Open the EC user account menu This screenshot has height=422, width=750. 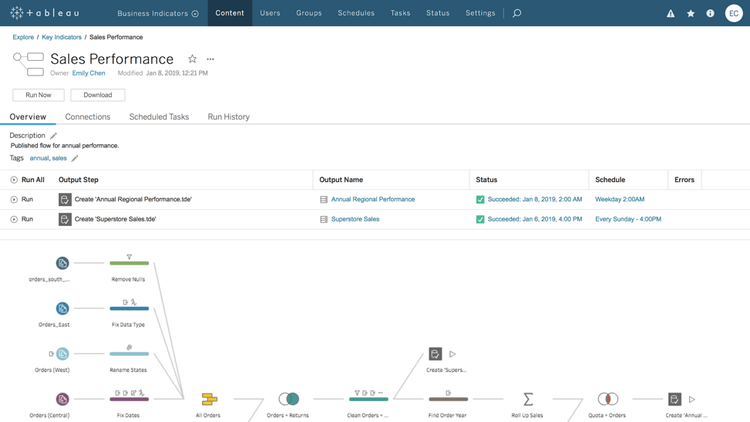click(733, 14)
